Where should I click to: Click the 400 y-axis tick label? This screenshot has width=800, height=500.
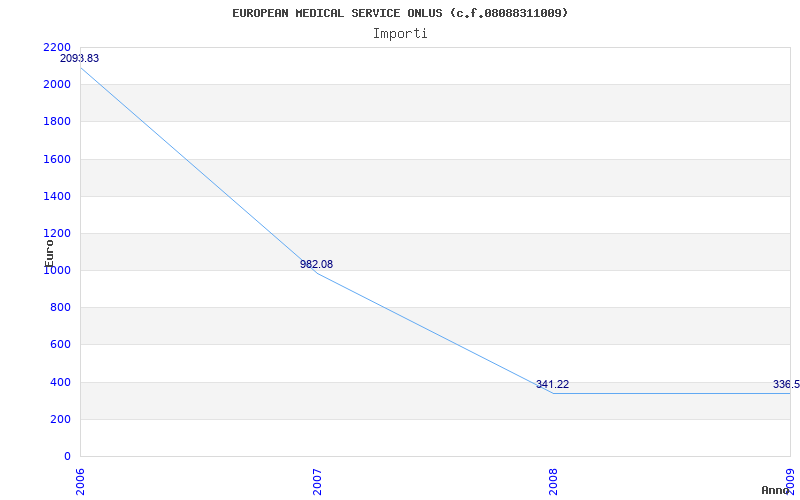click(x=60, y=382)
